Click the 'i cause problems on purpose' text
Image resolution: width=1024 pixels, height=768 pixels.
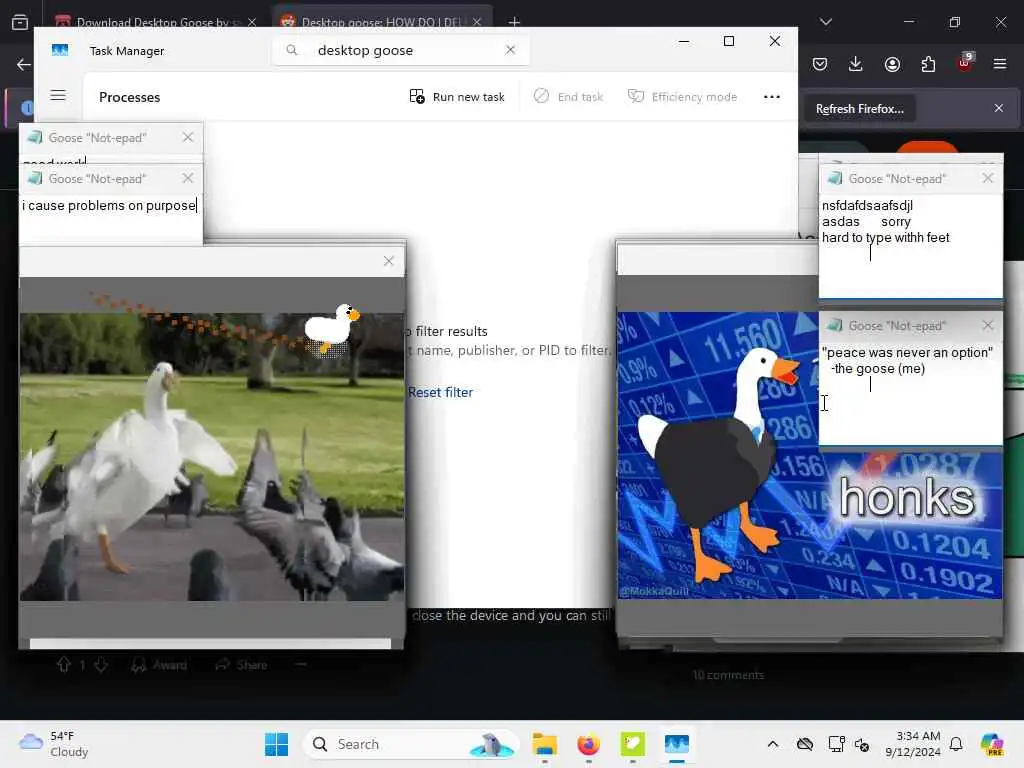coord(109,205)
